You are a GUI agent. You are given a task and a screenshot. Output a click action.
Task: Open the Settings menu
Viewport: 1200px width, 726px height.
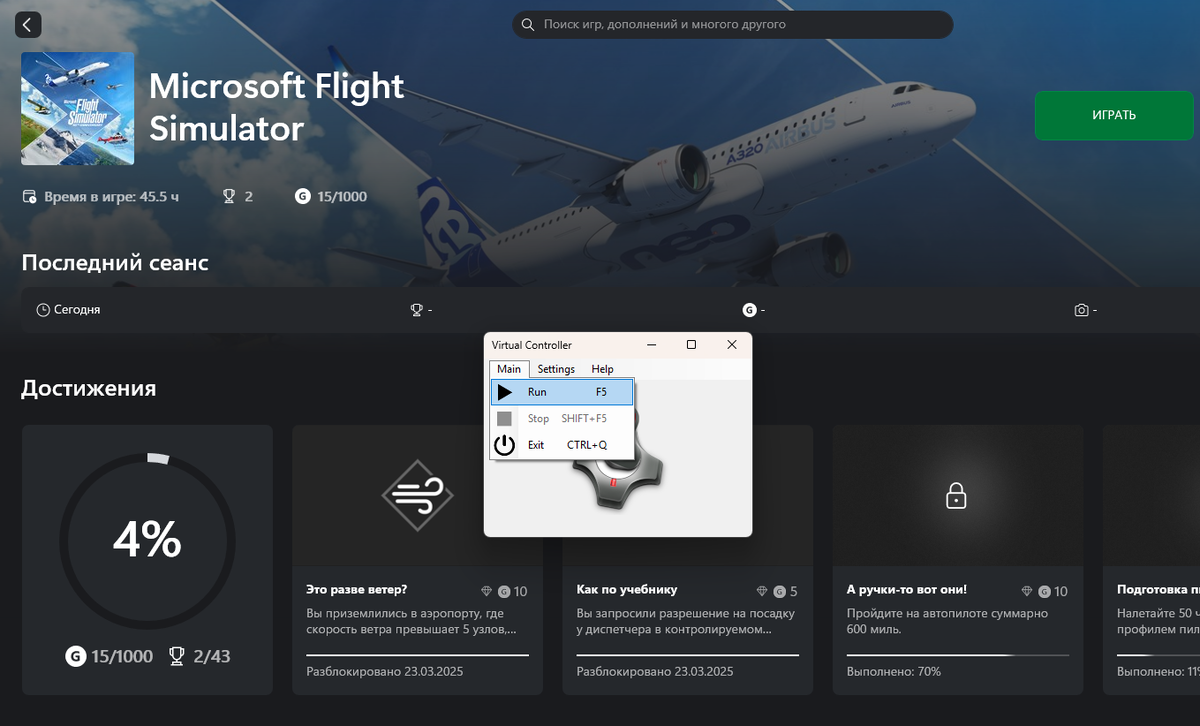[x=556, y=369]
